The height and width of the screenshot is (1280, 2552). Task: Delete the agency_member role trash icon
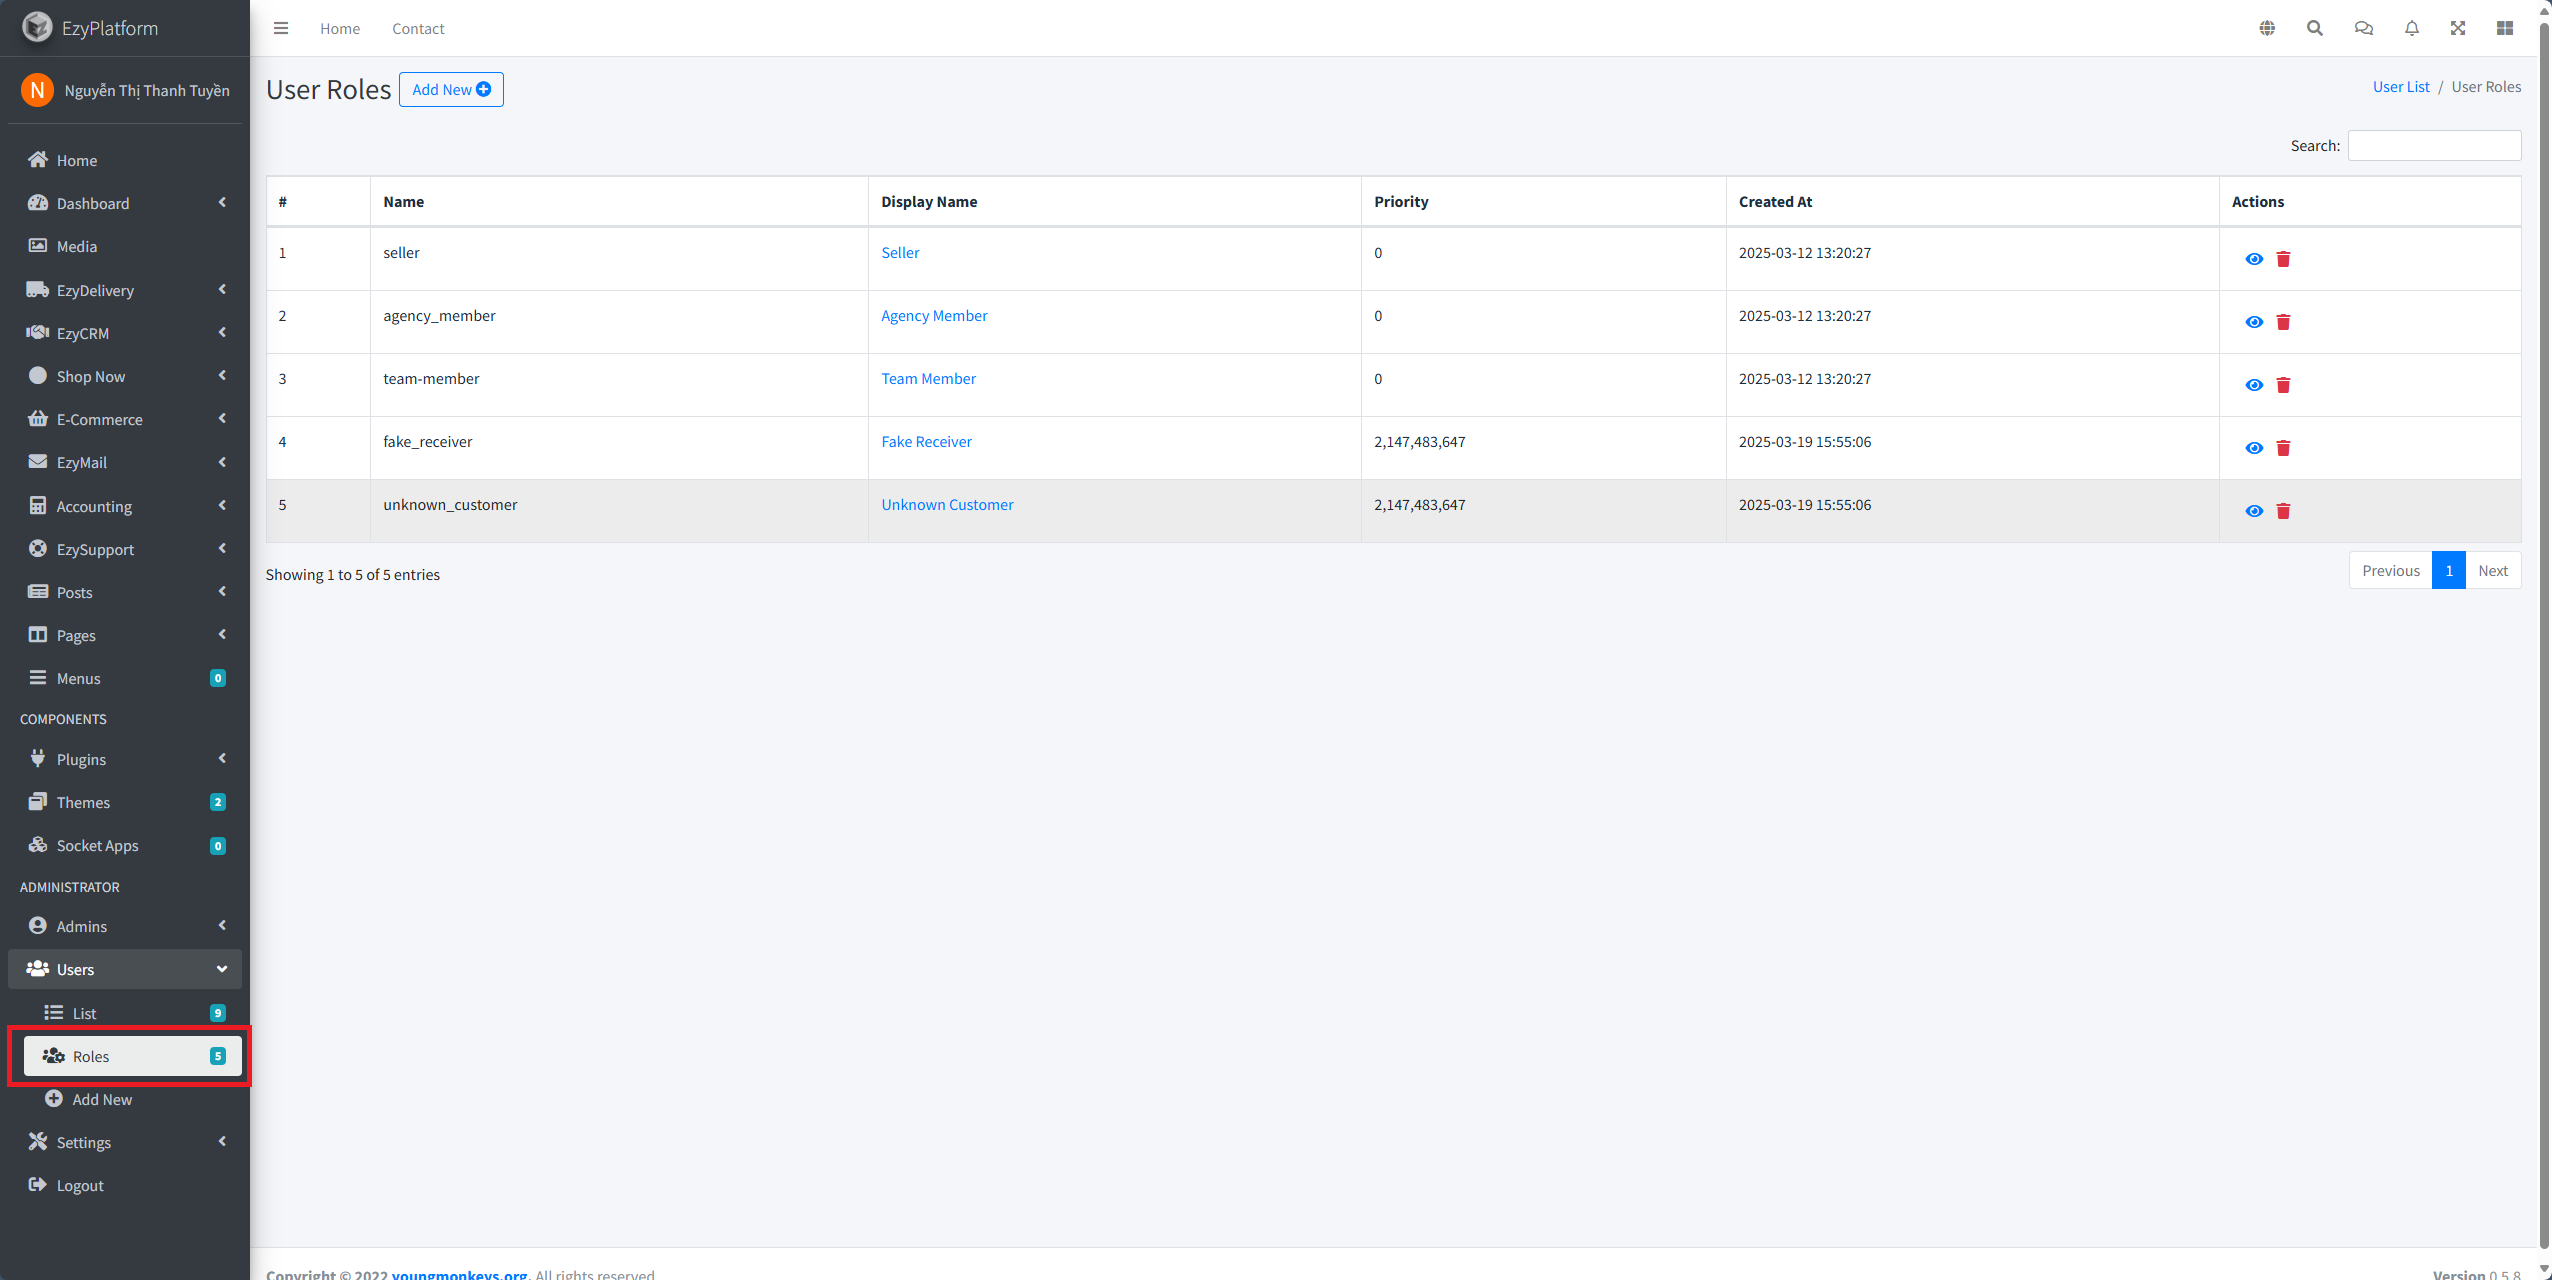[2283, 322]
